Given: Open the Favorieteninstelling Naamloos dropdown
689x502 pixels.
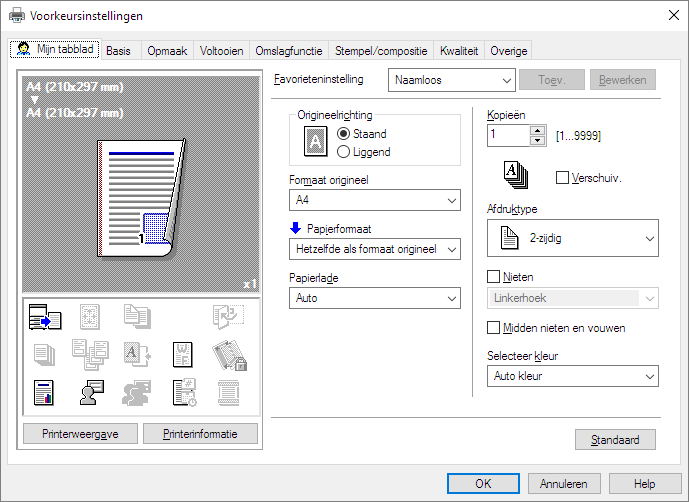Looking at the screenshot, I should (x=452, y=80).
